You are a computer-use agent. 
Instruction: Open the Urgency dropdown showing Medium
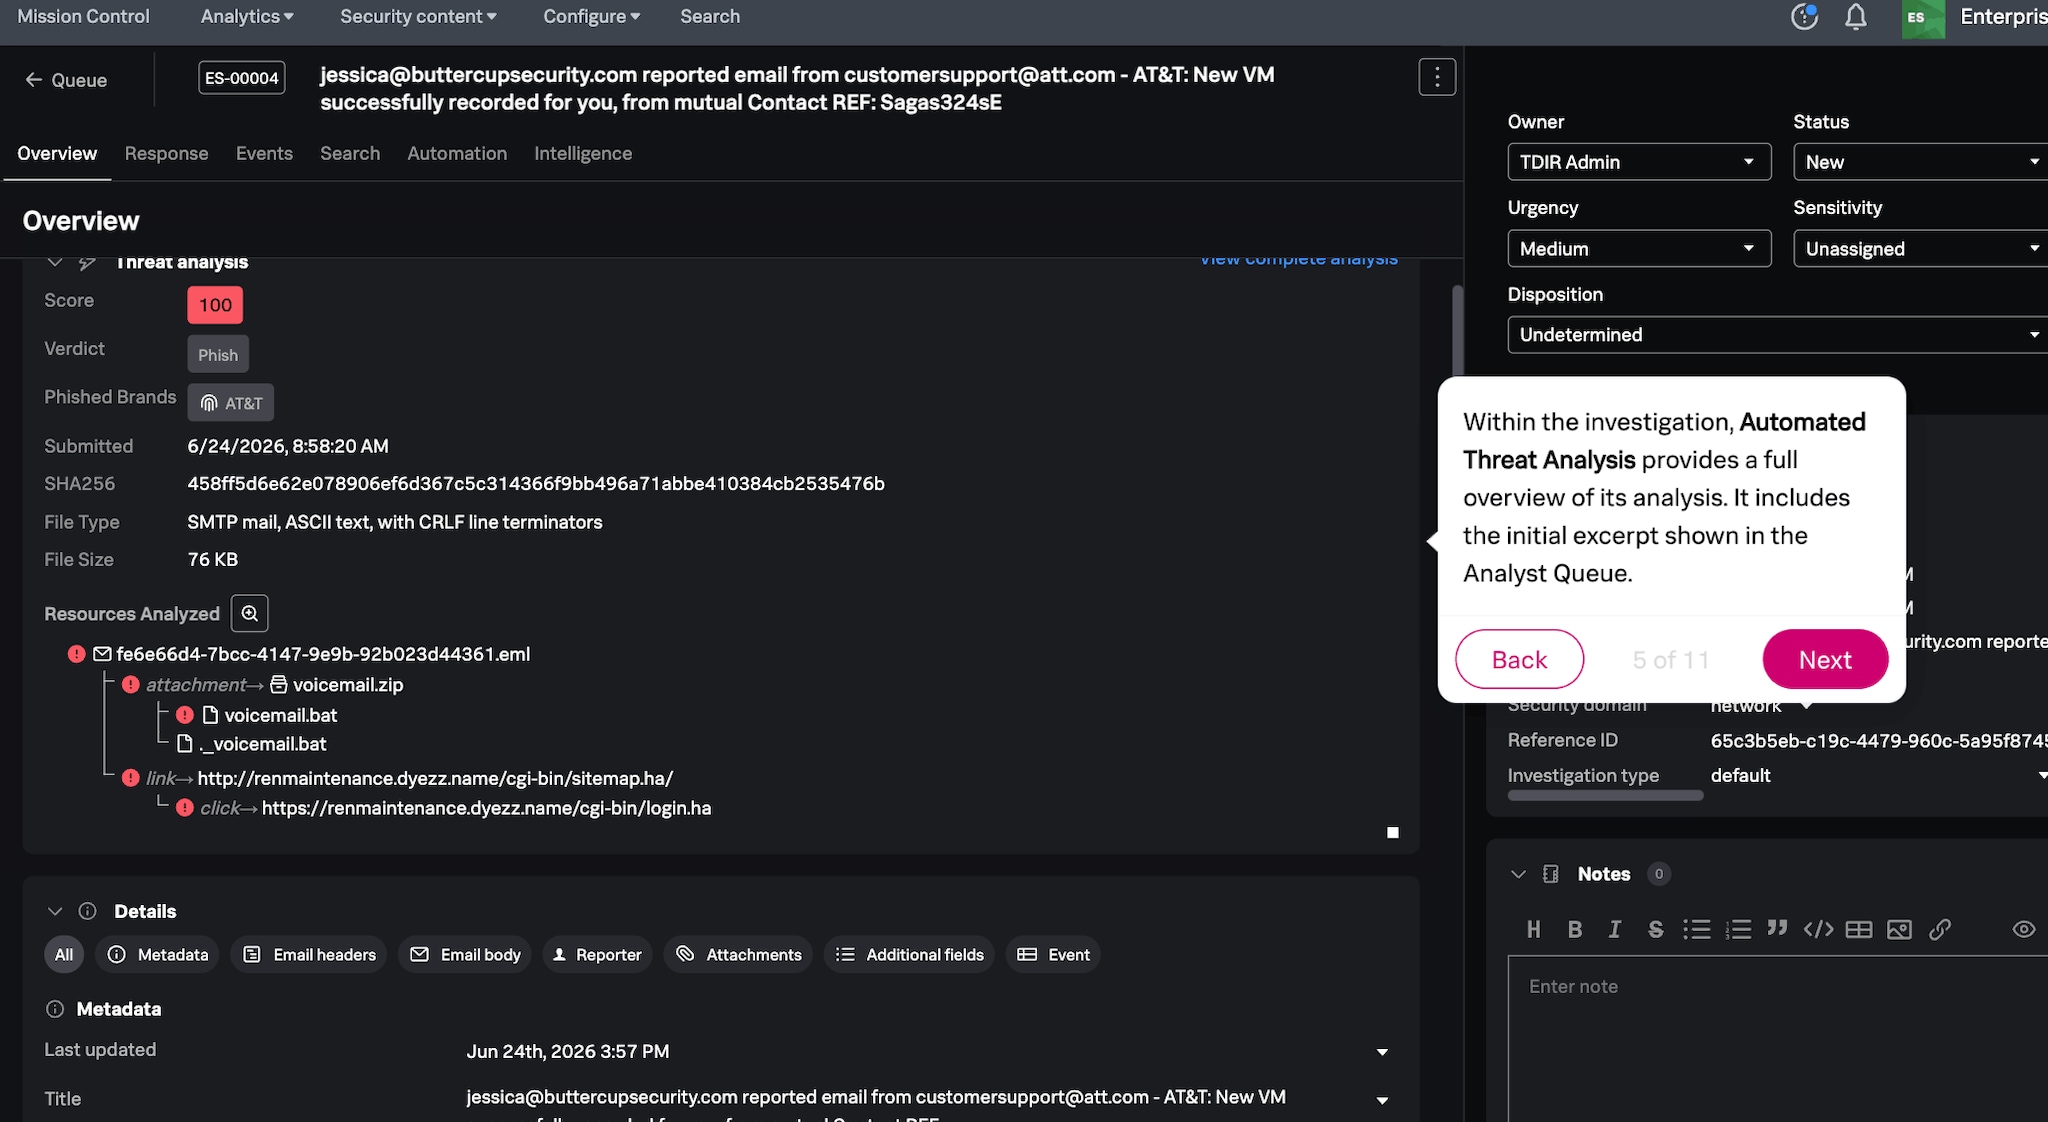click(1639, 248)
